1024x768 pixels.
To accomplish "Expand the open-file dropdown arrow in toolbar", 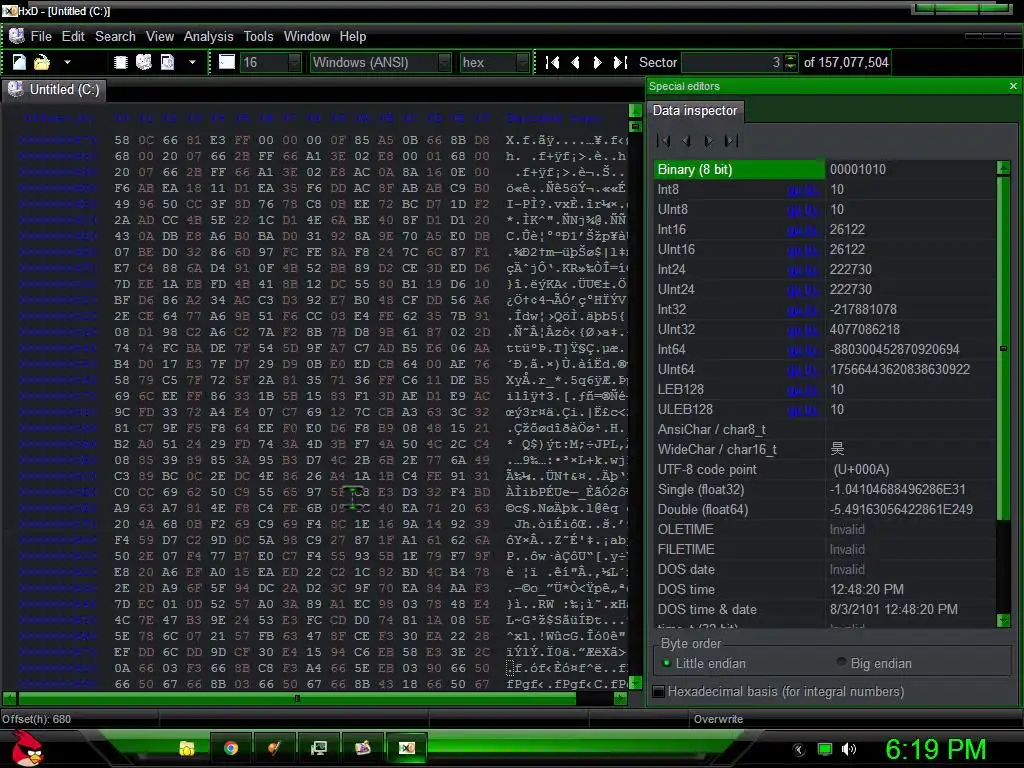I will pyautogui.click(x=67, y=62).
